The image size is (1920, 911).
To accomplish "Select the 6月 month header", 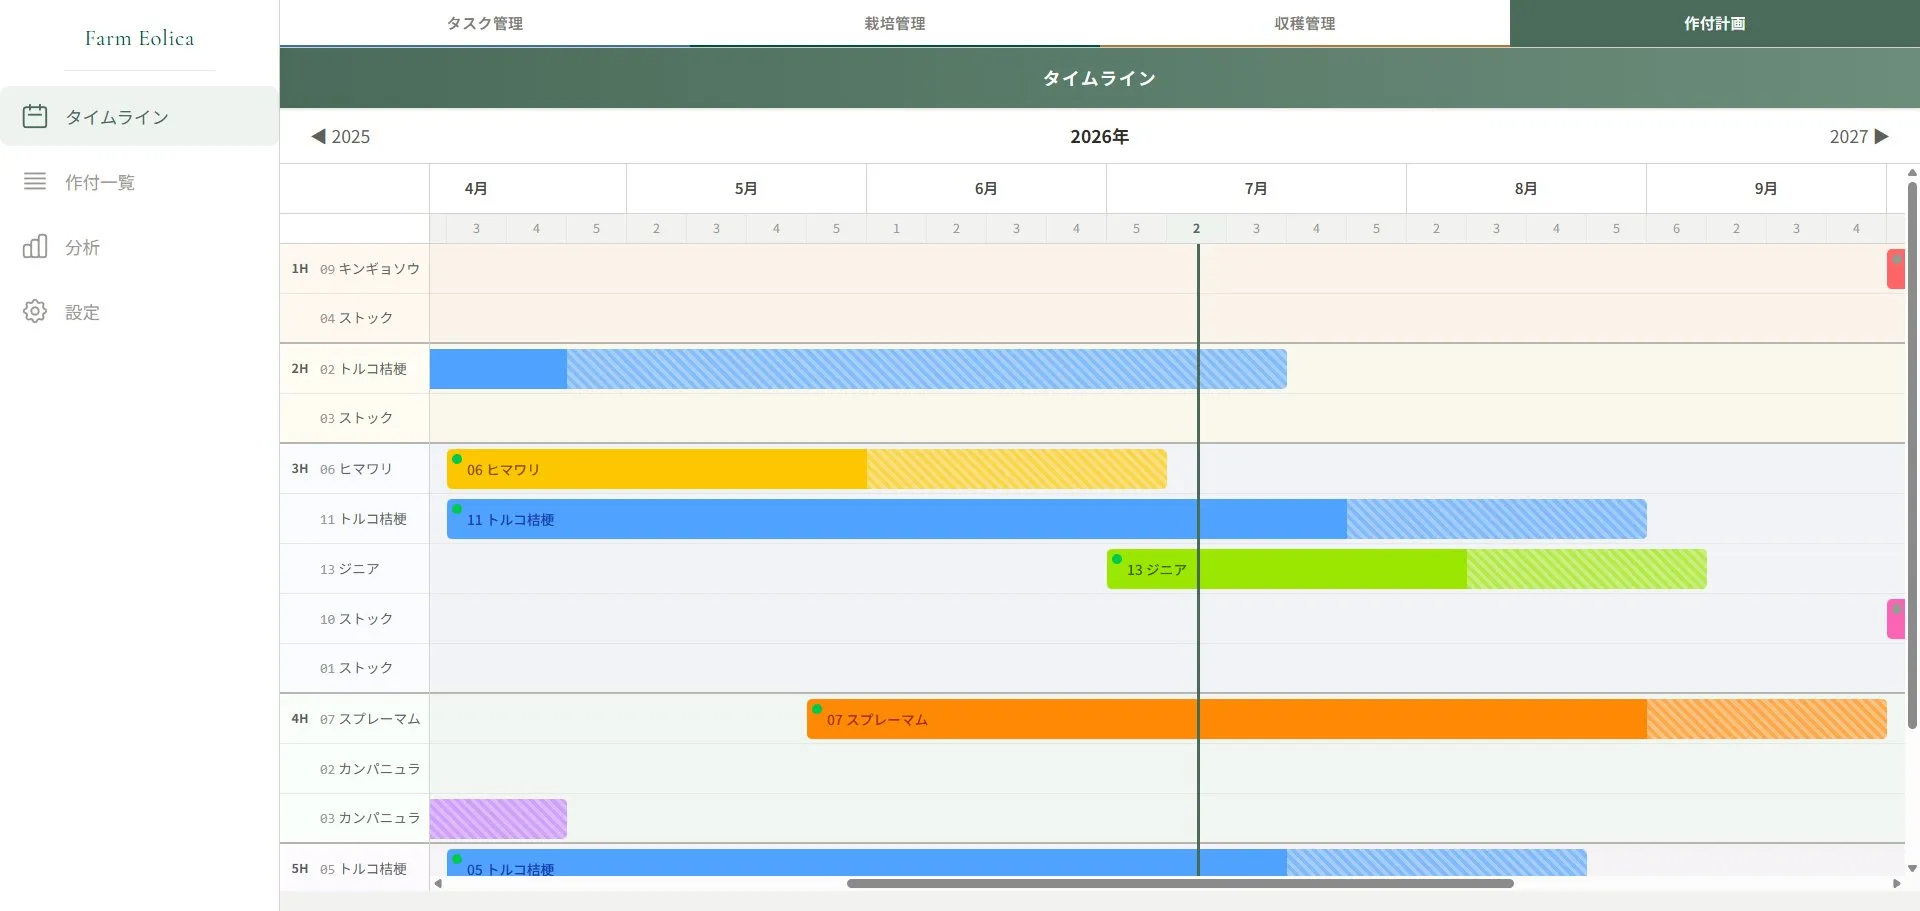I will click(x=986, y=188).
